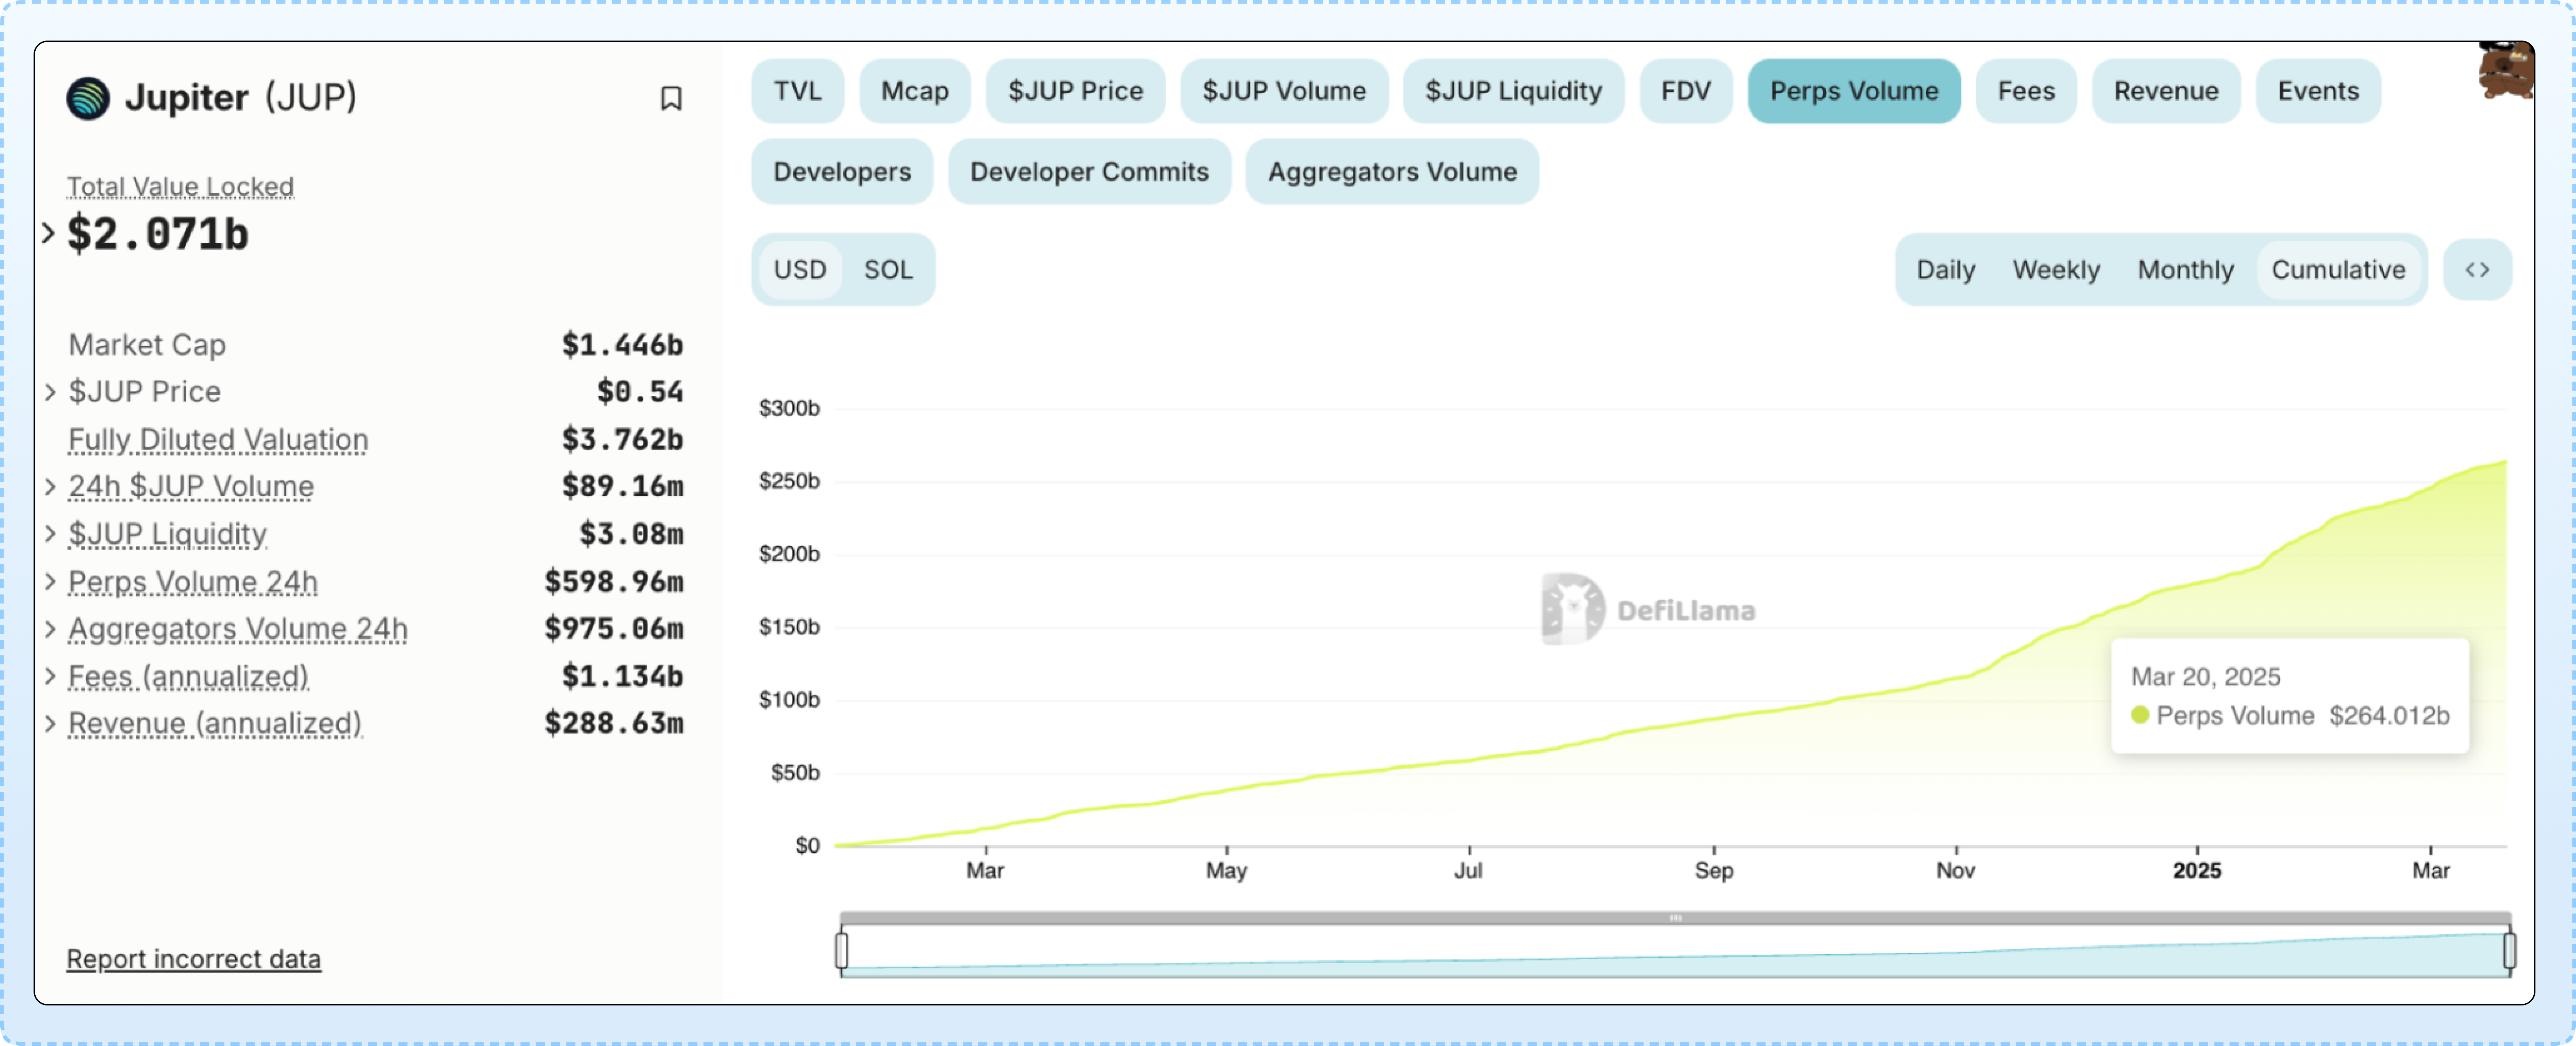Toggle the TVL chart series
The image size is (2576, 1046).
[797, 91]
